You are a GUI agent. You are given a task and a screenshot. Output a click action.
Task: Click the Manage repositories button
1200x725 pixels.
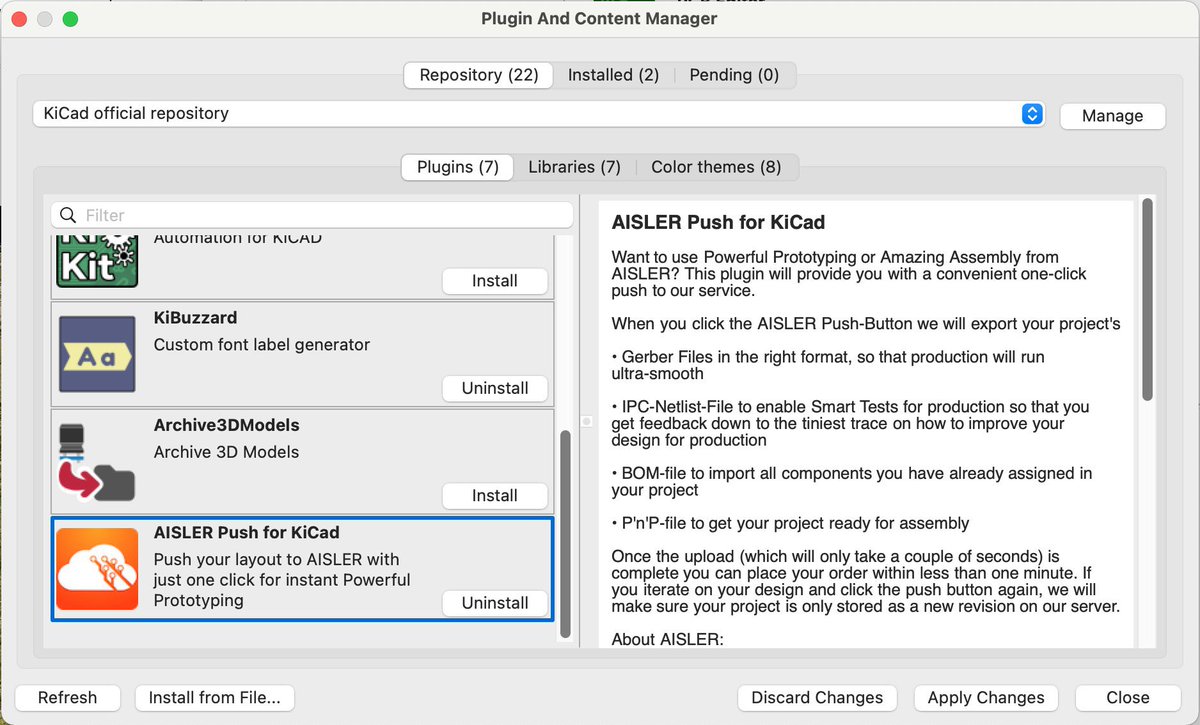(1112, 116)
